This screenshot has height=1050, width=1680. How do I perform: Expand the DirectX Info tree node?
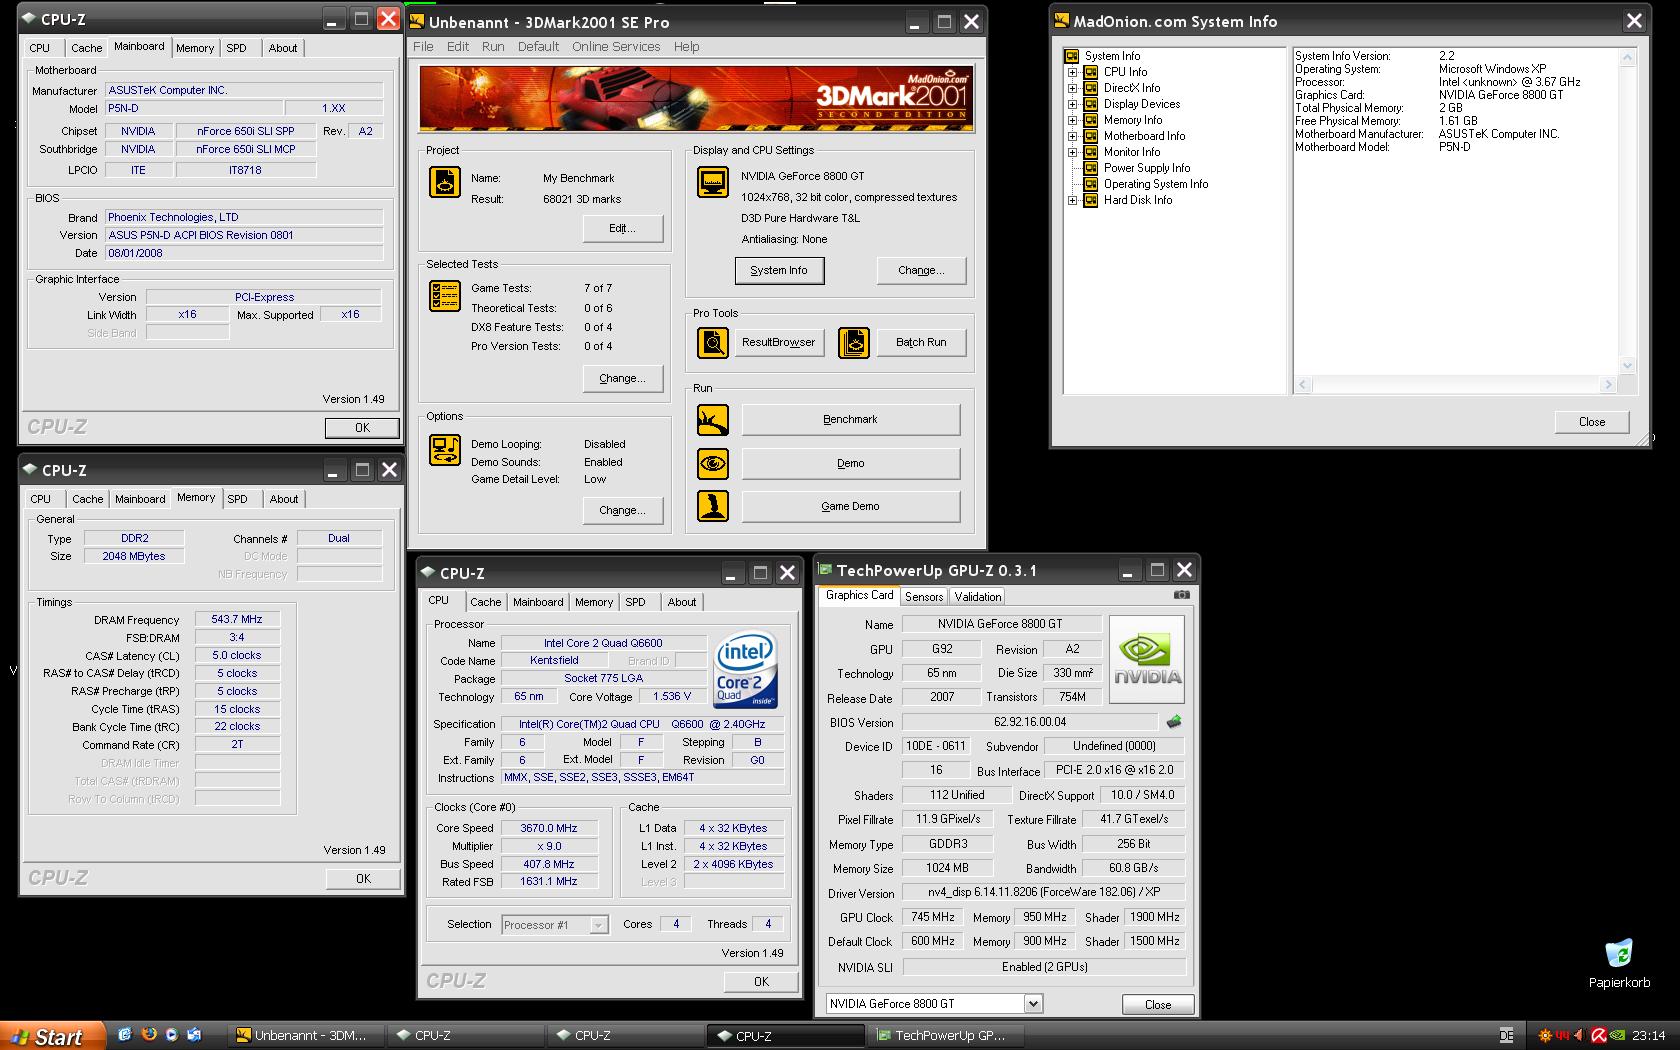1072,88
